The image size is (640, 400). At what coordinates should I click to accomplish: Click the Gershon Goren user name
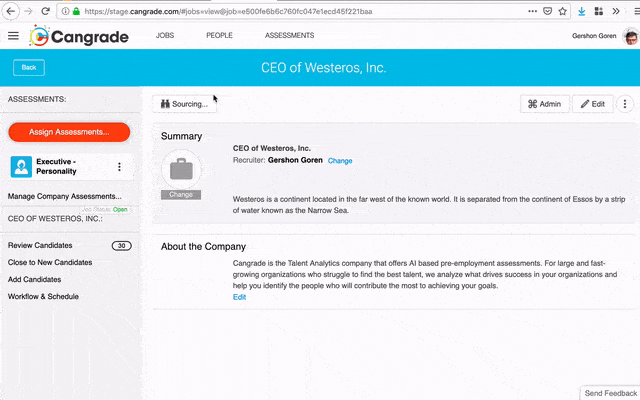coord(594,36)
